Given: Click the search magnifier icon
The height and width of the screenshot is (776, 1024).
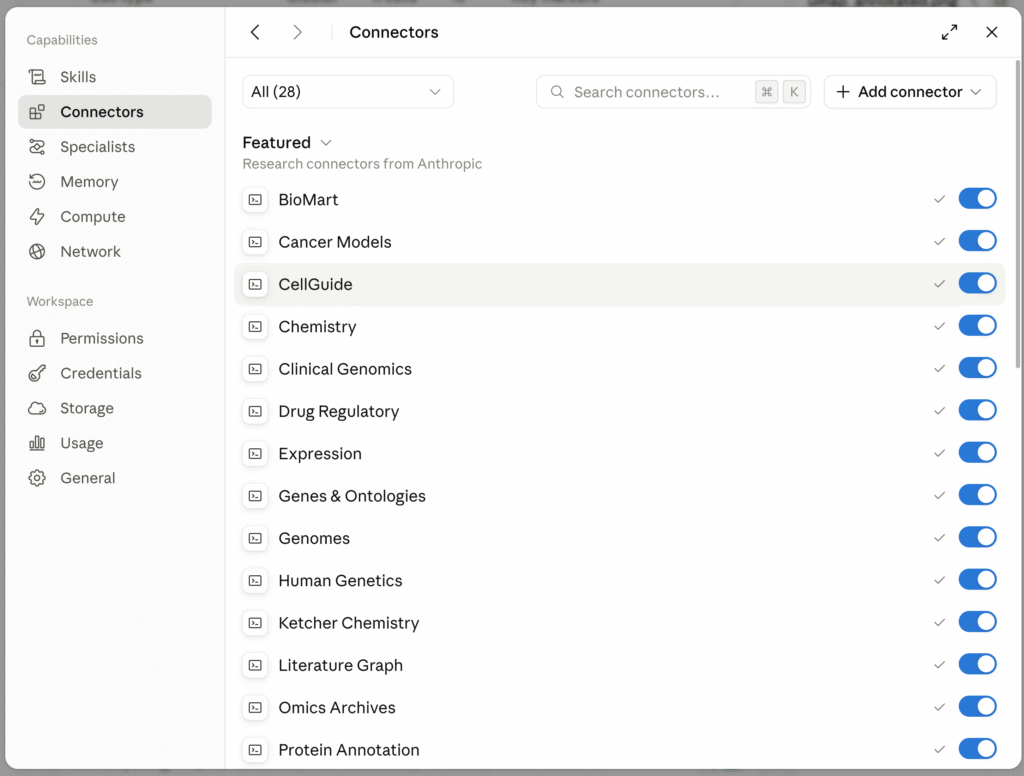Looking at the screenshot, I should click(557, 91).
